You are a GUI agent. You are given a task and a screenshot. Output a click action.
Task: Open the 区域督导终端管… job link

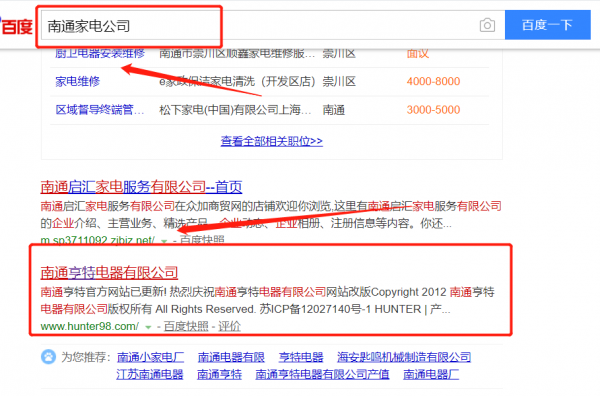100,110
